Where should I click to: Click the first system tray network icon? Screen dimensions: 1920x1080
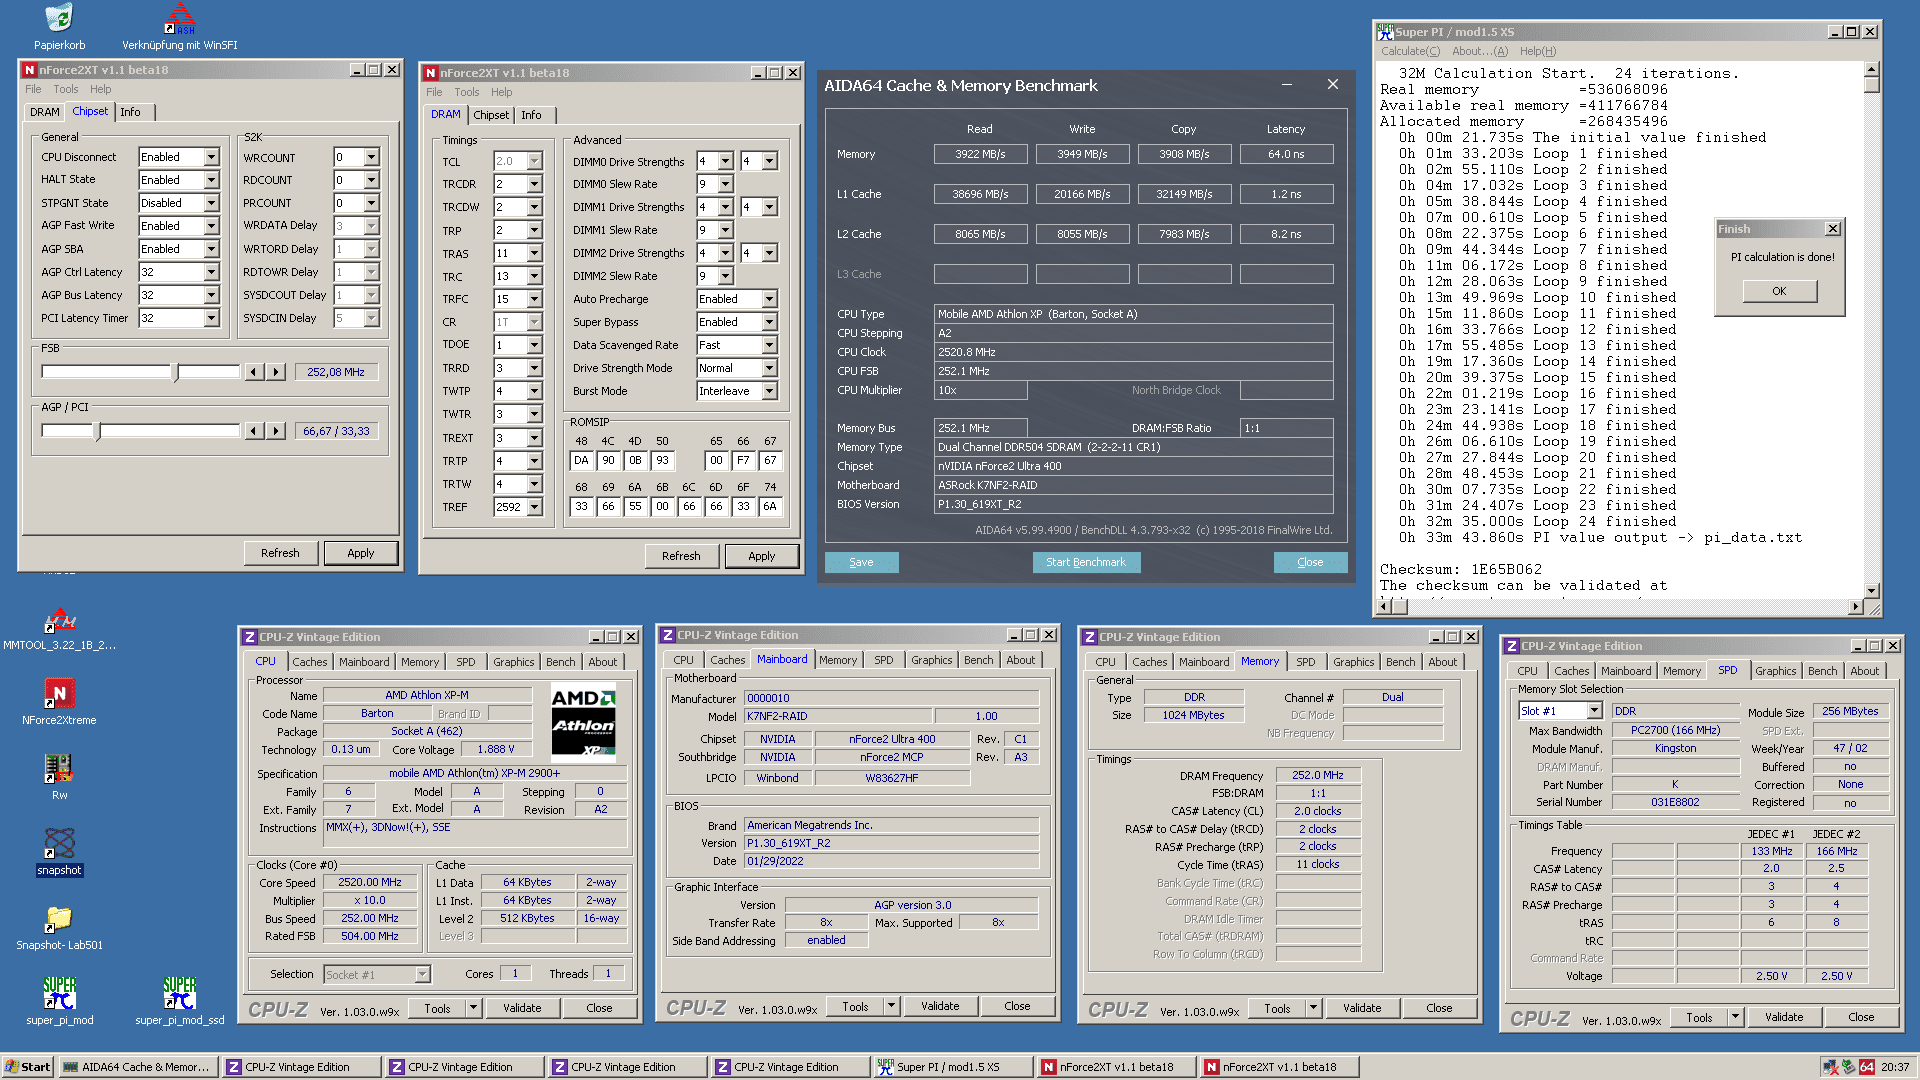click(x=1830, y=1067)
